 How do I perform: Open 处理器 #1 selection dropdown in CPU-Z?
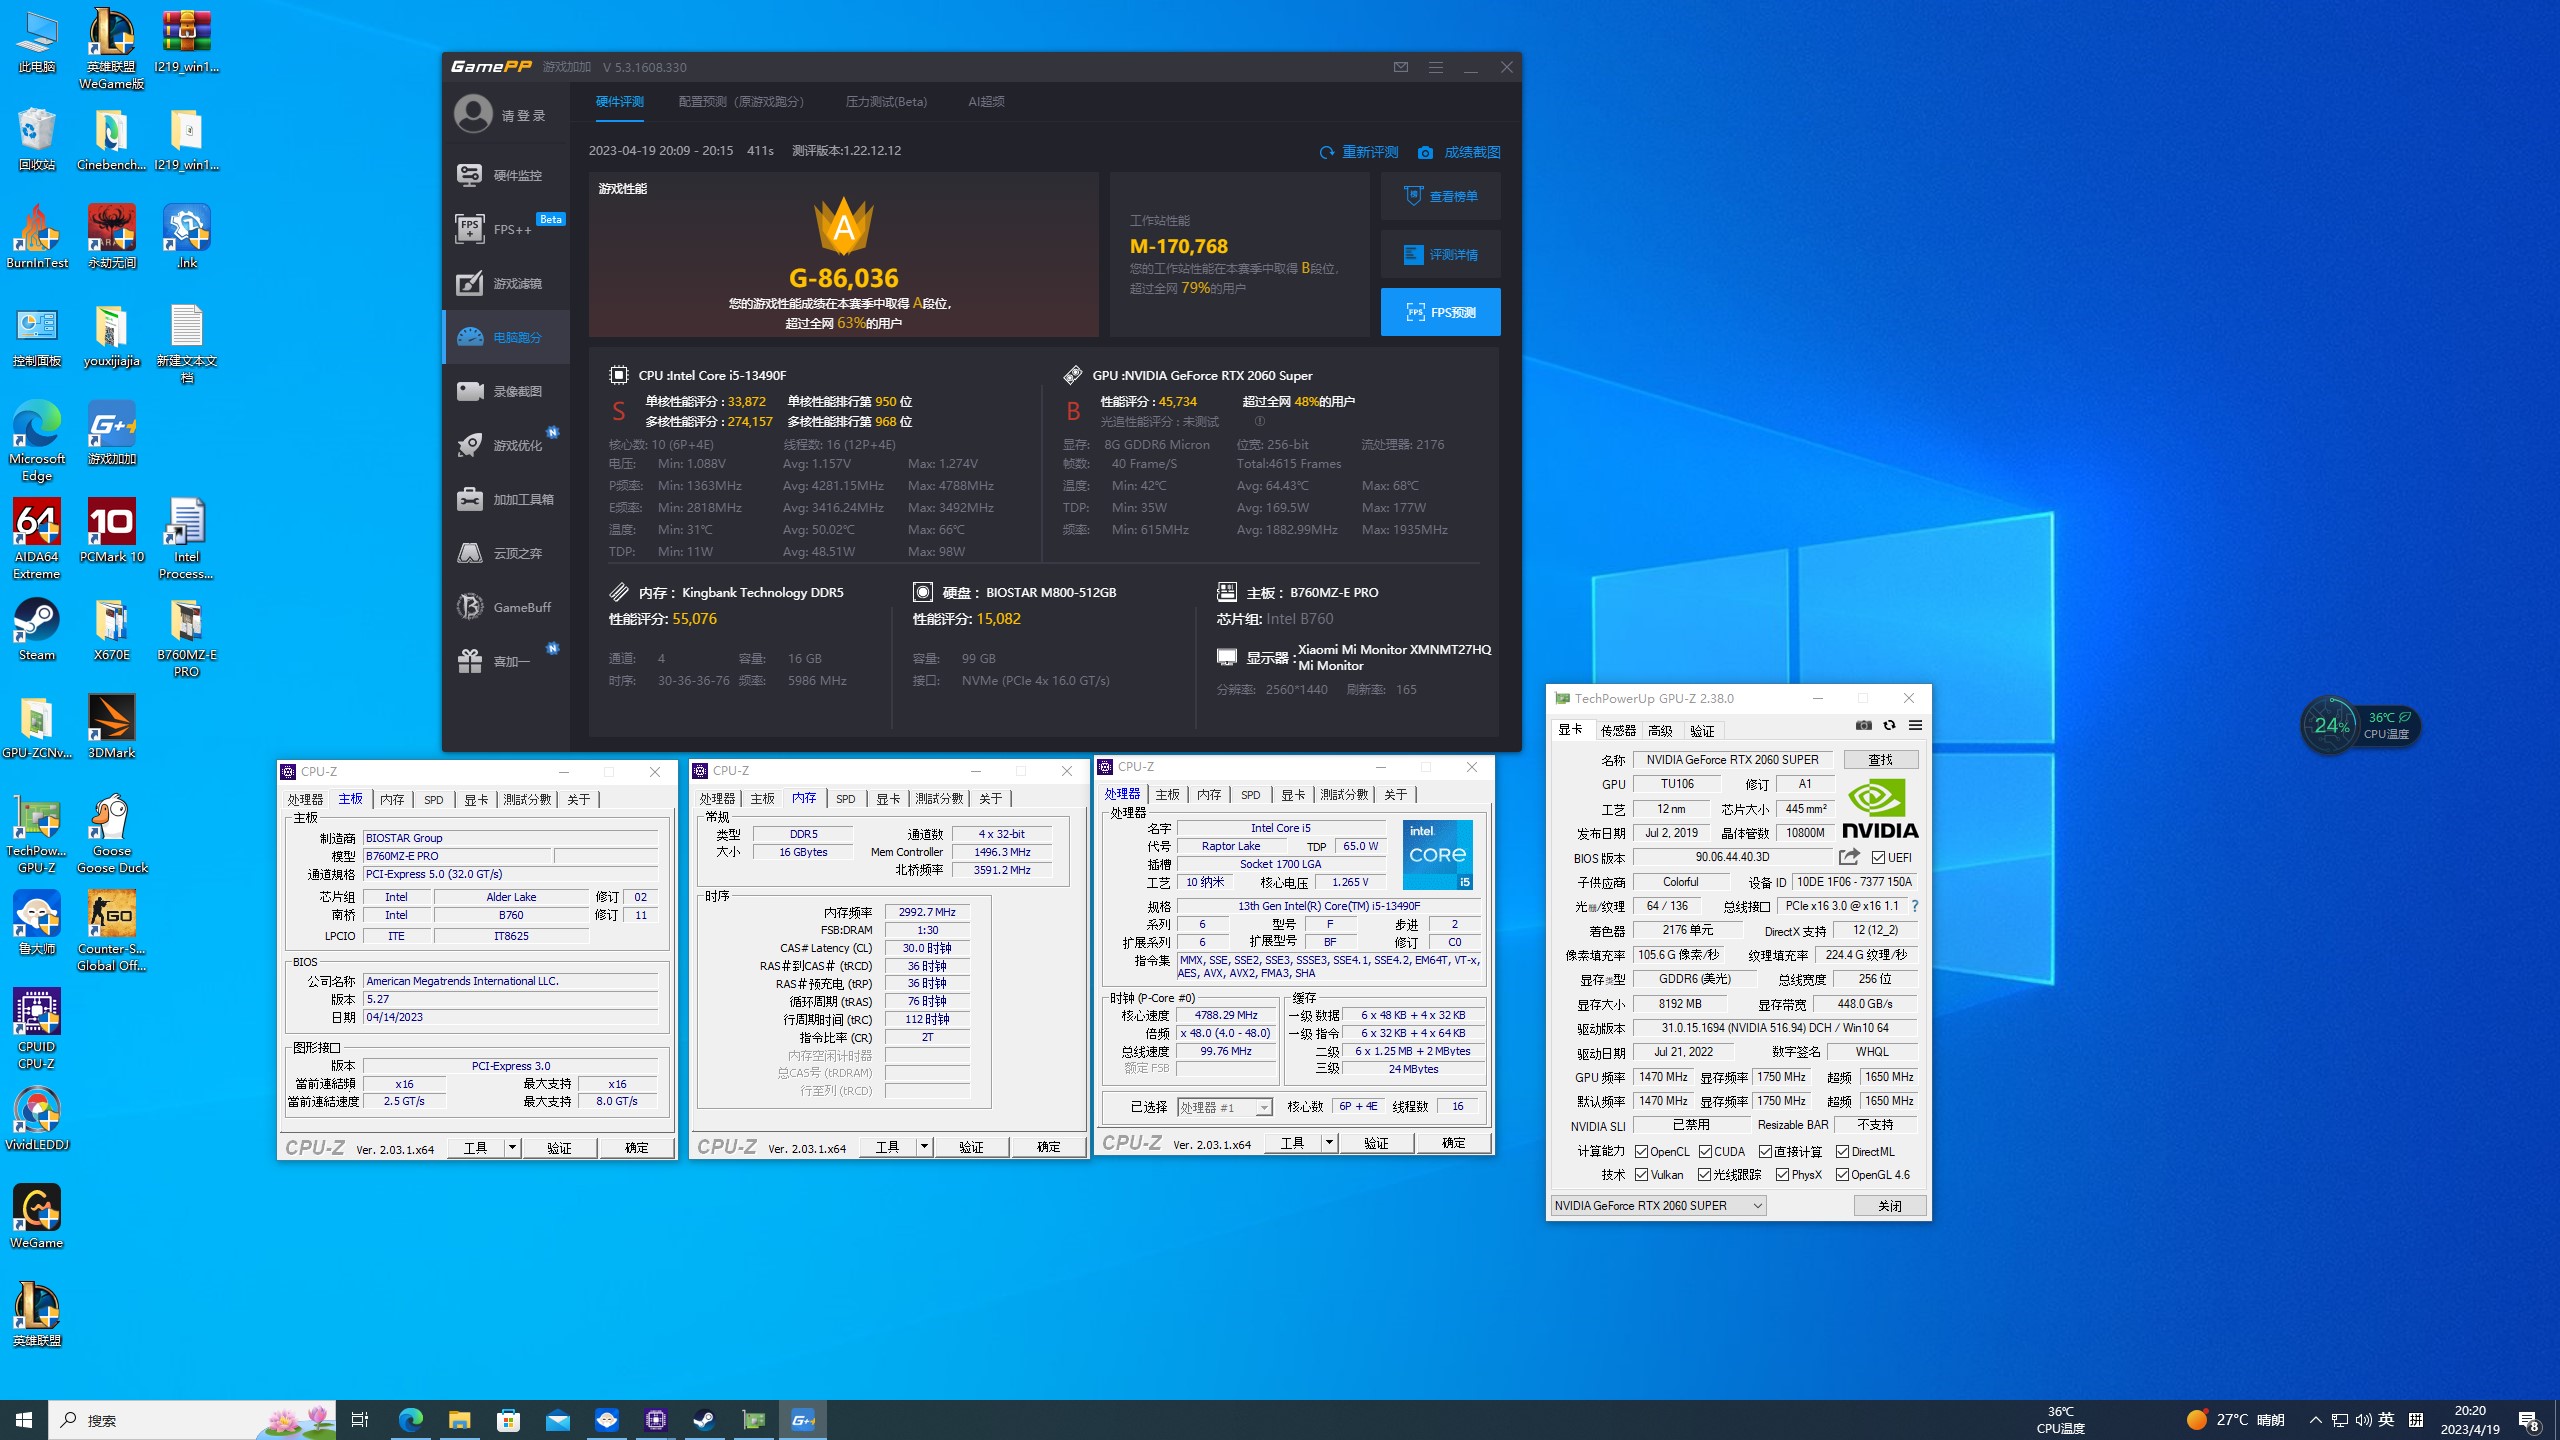click(1224, 1107)
